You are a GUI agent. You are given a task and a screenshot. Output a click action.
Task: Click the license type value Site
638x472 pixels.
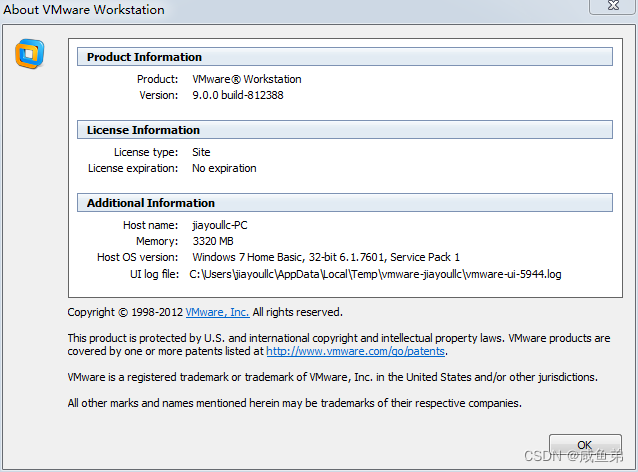pyautogui.click(x=201, y=152)
